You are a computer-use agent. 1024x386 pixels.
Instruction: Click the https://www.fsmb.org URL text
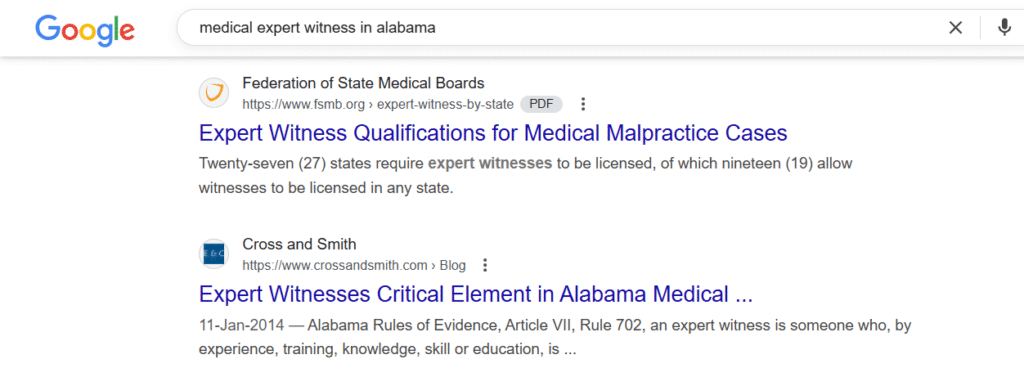[304, 104]
